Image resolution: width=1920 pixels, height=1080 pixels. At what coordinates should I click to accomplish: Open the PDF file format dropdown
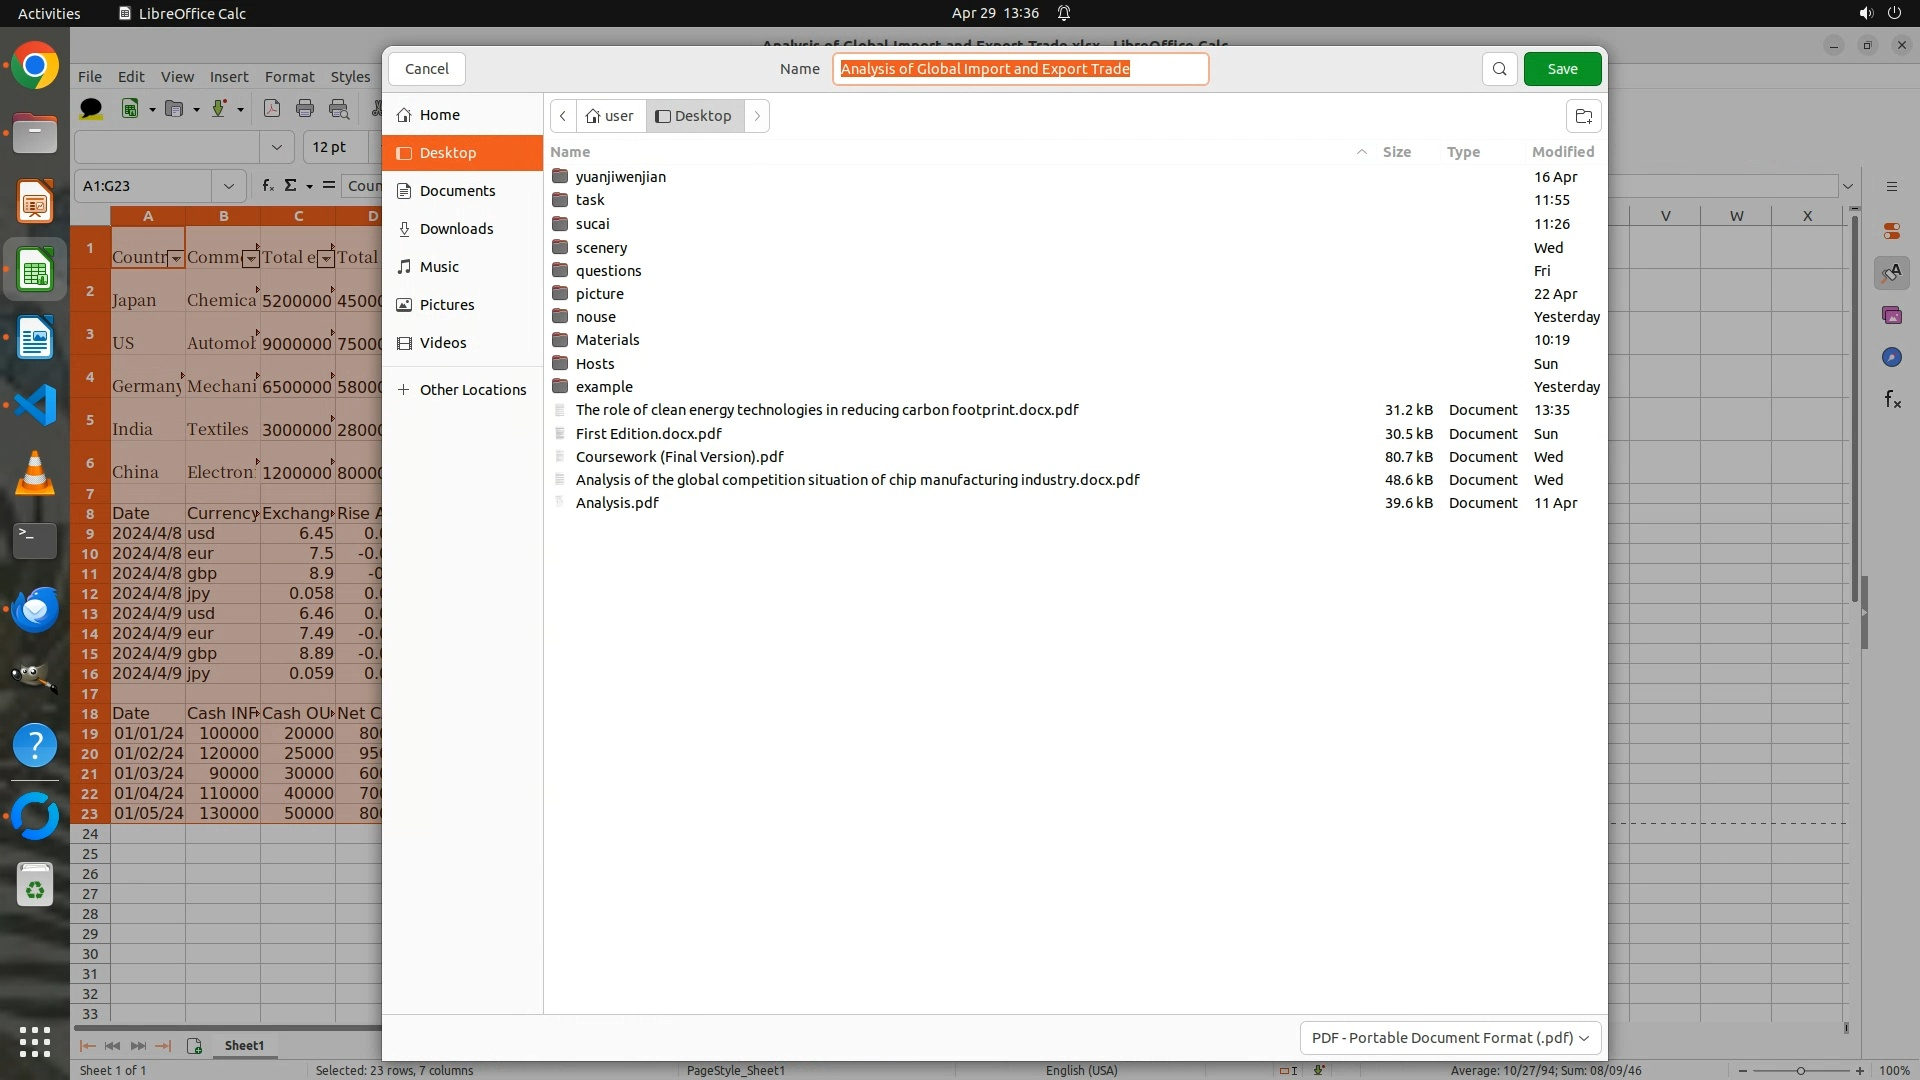click(x=1449, y=1038)
